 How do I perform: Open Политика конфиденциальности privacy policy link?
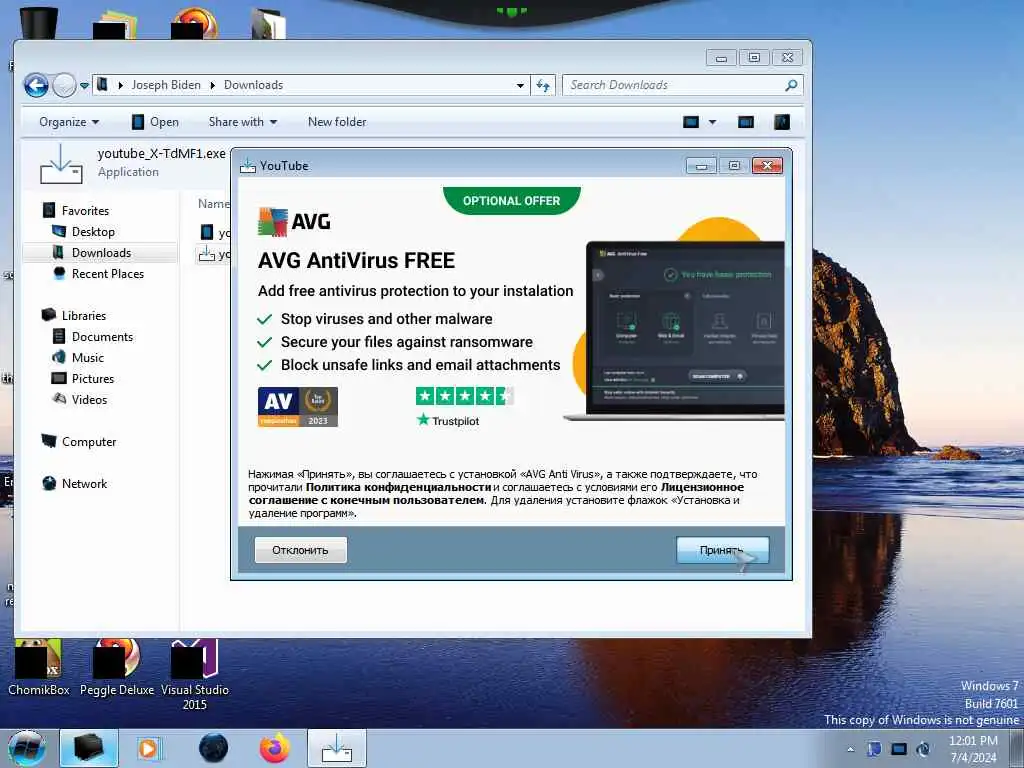[x=398, y=487]
